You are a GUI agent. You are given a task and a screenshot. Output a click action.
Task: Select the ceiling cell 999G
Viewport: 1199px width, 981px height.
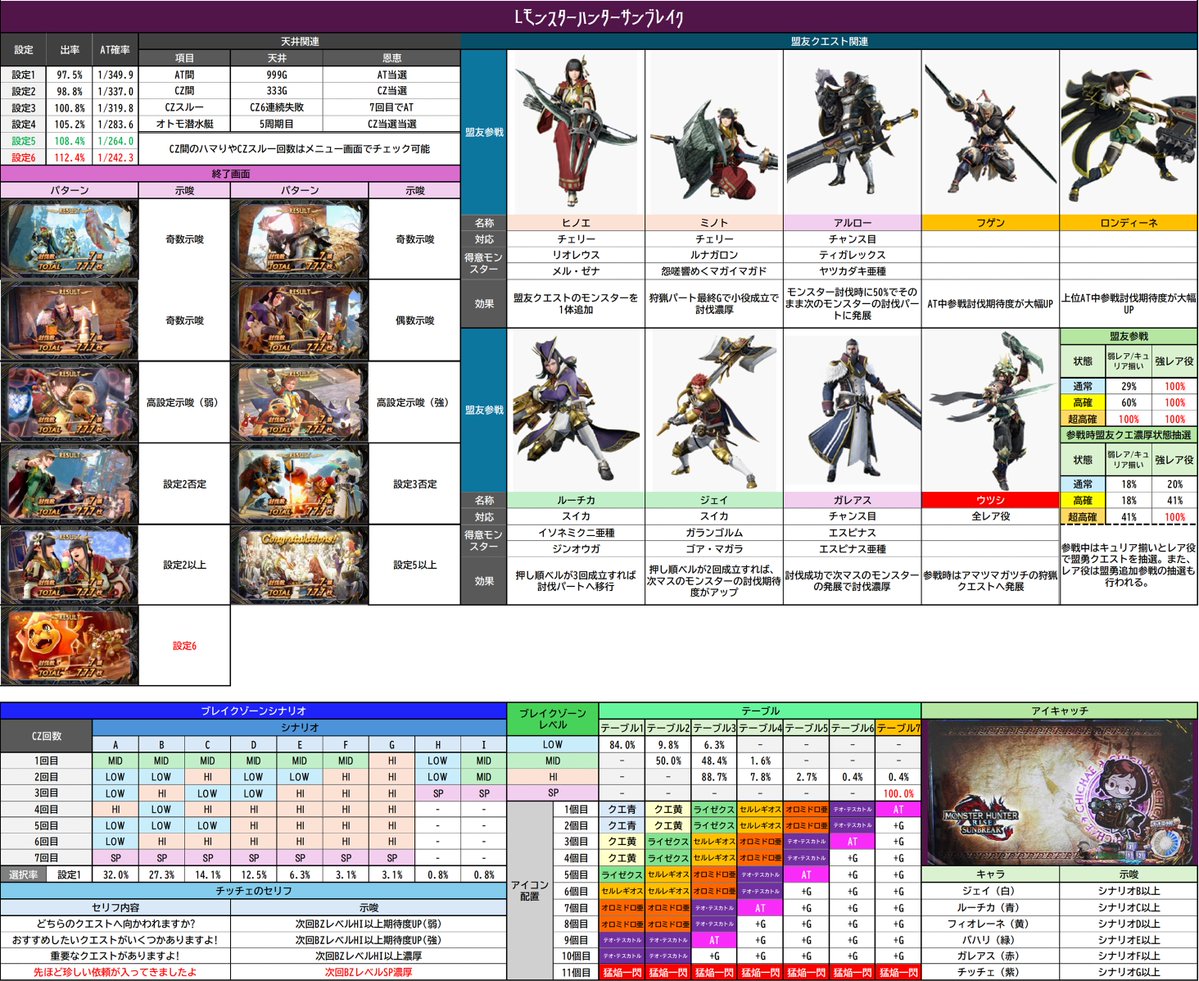(277, 75)
